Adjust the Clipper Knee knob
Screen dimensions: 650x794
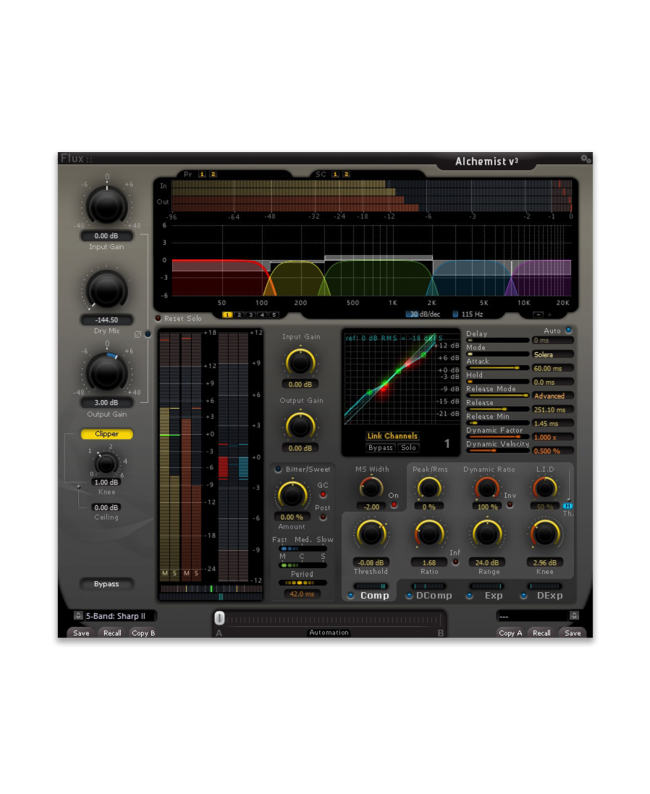pyautogui.click(x=106, y=463)
